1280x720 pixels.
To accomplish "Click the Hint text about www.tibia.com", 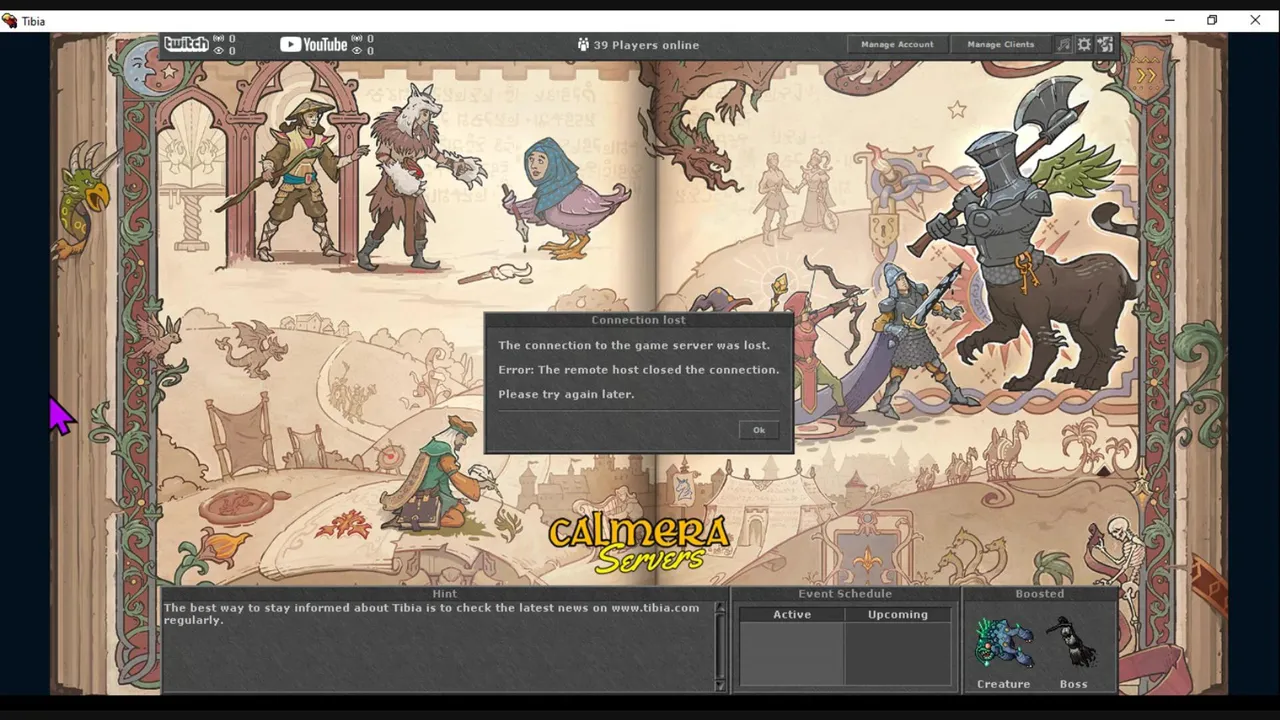I will 431,613.
